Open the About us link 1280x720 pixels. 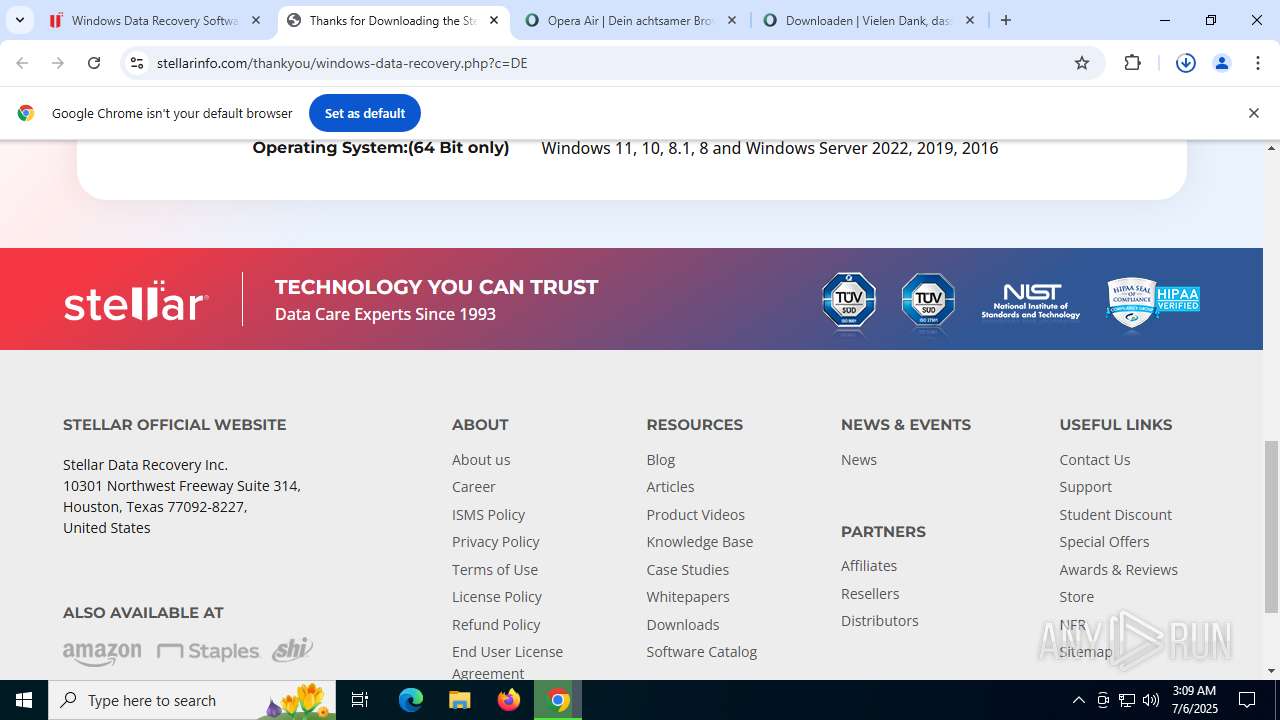[x=481, y=460]
